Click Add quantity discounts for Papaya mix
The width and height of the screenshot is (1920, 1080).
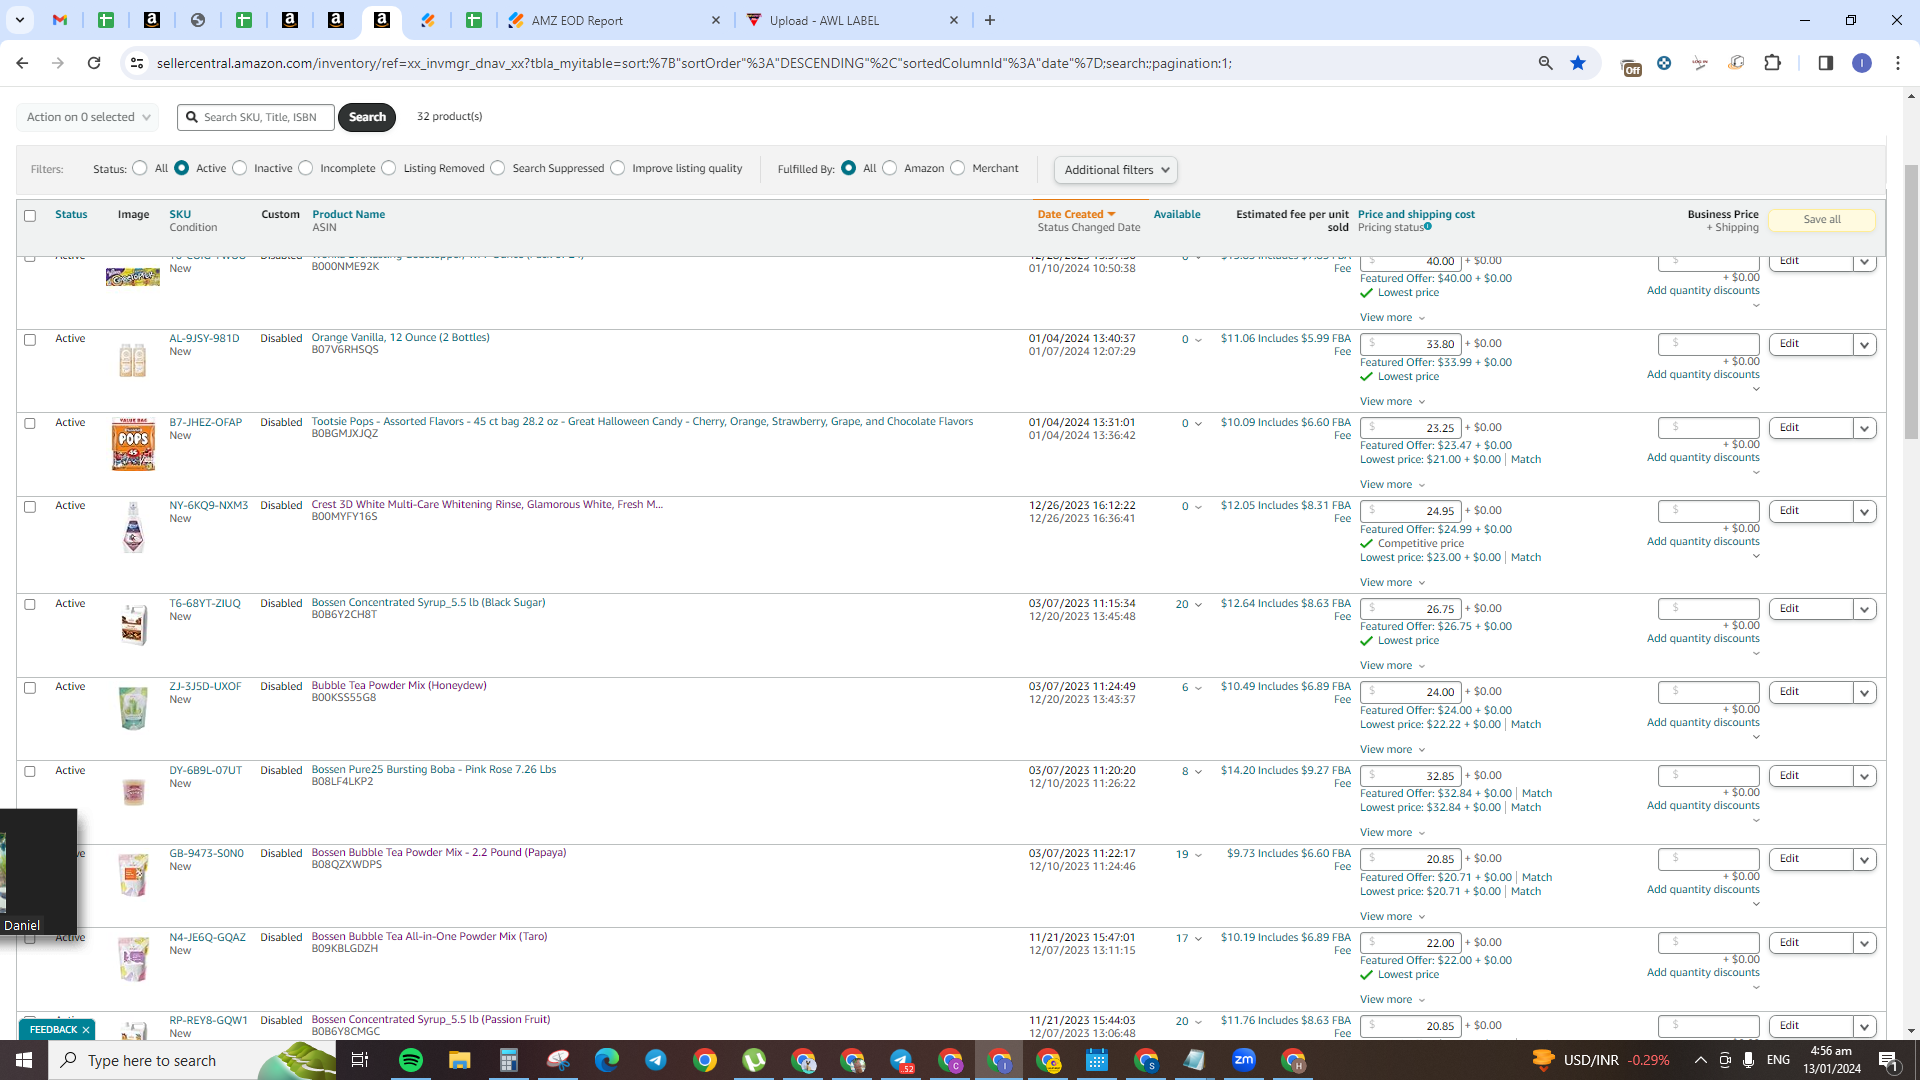point(1703,890)
